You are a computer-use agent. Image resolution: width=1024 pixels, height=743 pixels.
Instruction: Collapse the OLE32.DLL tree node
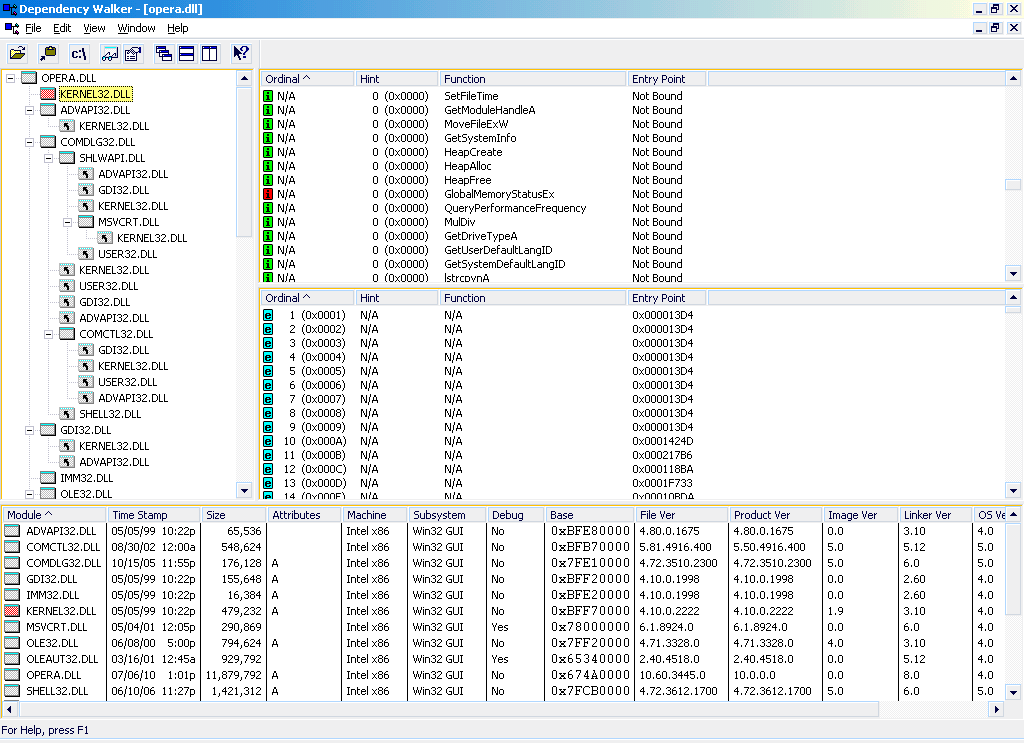click(29, 494)
